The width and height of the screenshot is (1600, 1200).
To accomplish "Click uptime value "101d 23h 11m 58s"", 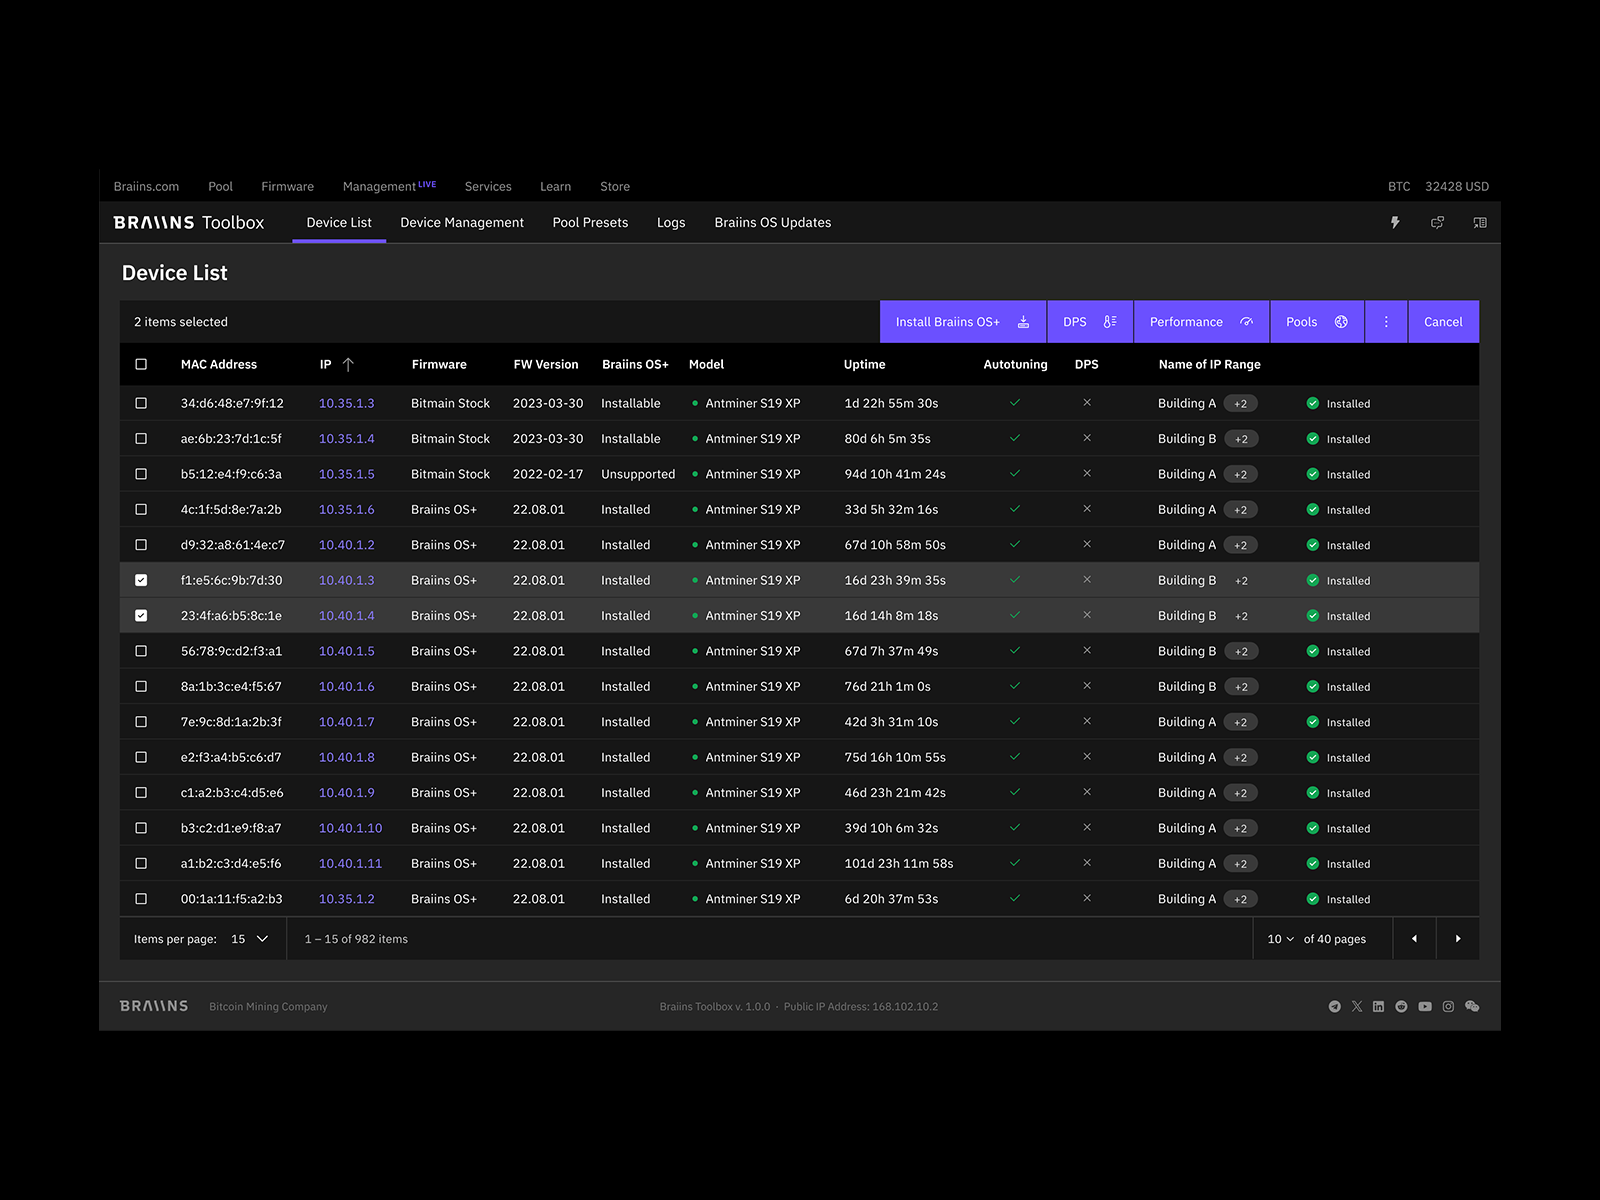I will pos(899,864).
